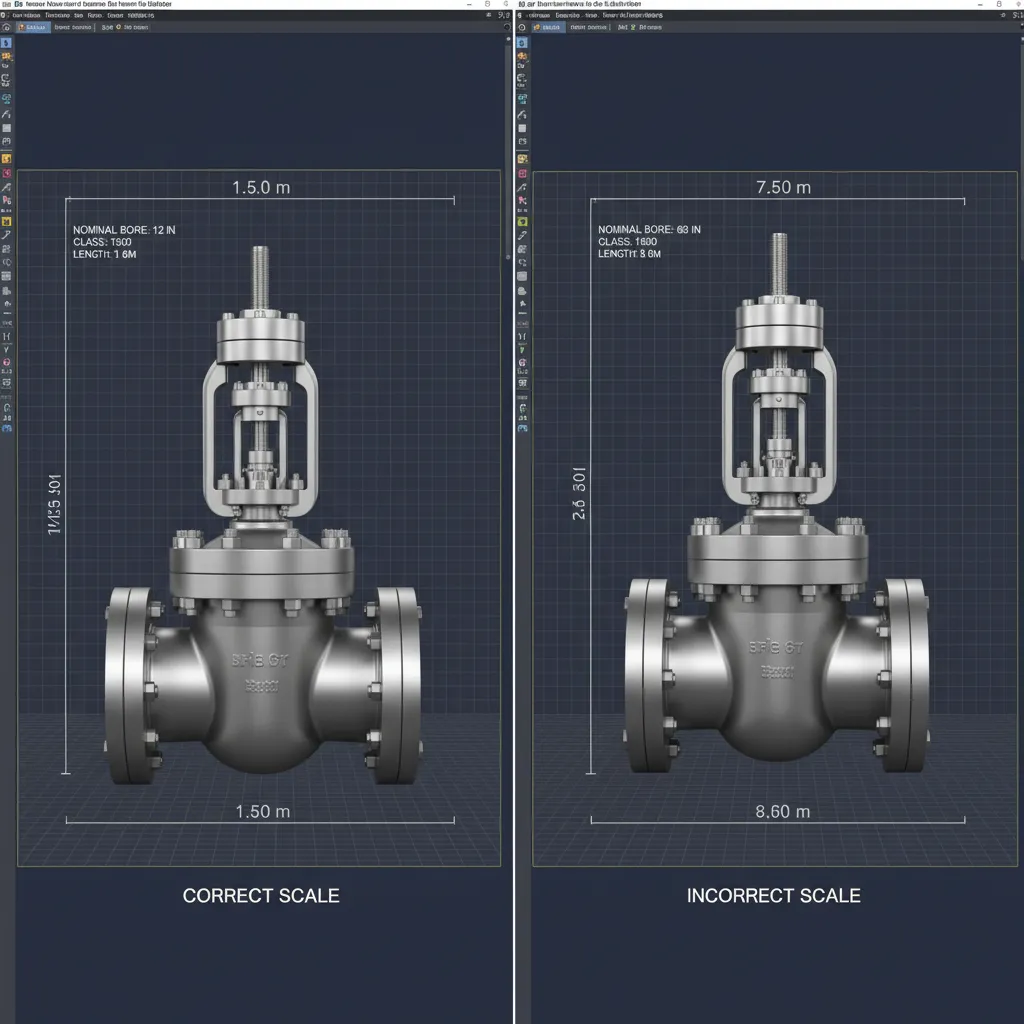The image size is (1024, 1024).
Task: Select the pink outlined square icon in right window sidebar
Action: coord(522,174)
